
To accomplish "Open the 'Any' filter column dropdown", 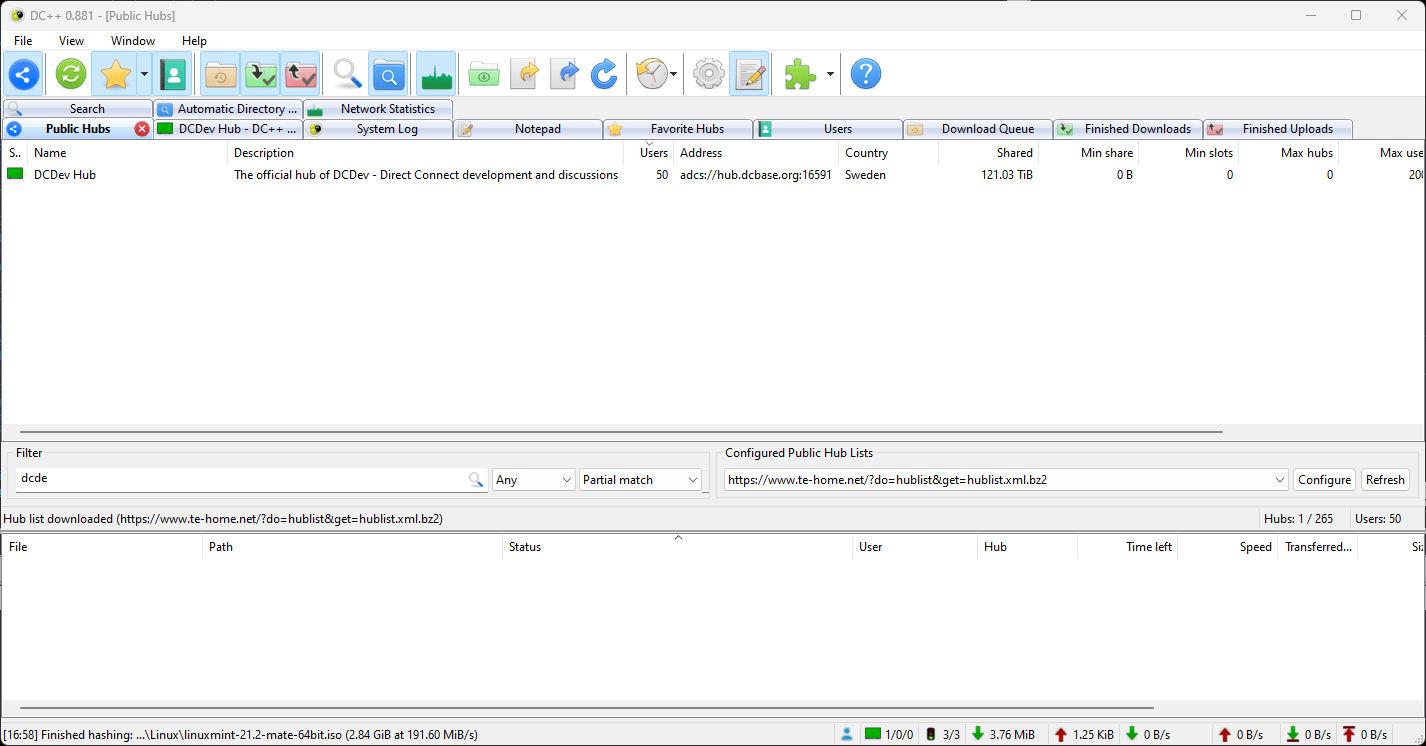I will (534, 480).
